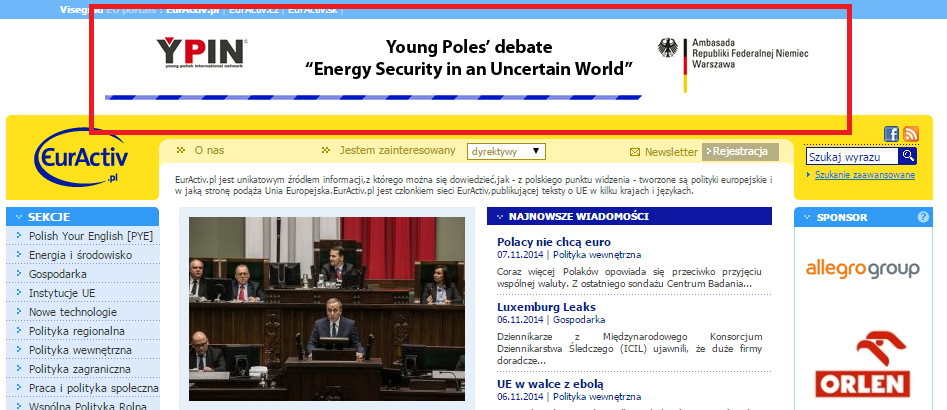Select Instytucje UE section
The height and width of the screenshot is (410, 947).
(x=62, y=293)
